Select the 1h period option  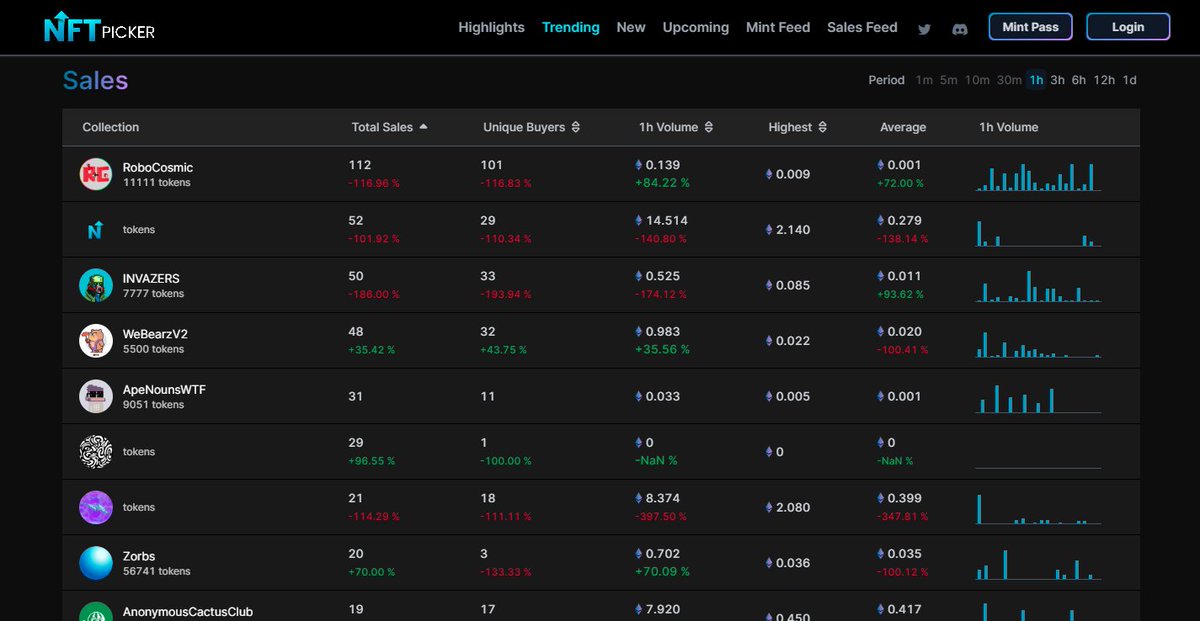point(1036,80)
